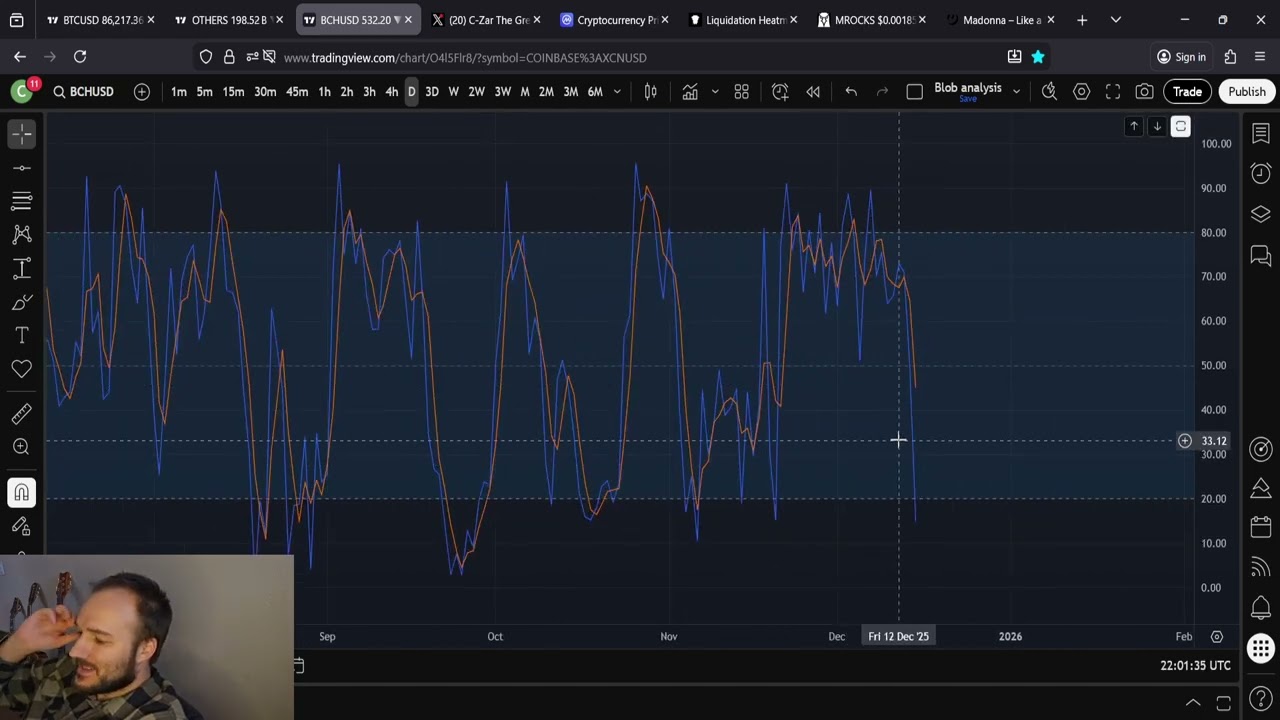The height and width of the screenshot is (720, 1280).
Task: Take a chart snapshot
Action: pyautogui.click(x=1145, y=92)
